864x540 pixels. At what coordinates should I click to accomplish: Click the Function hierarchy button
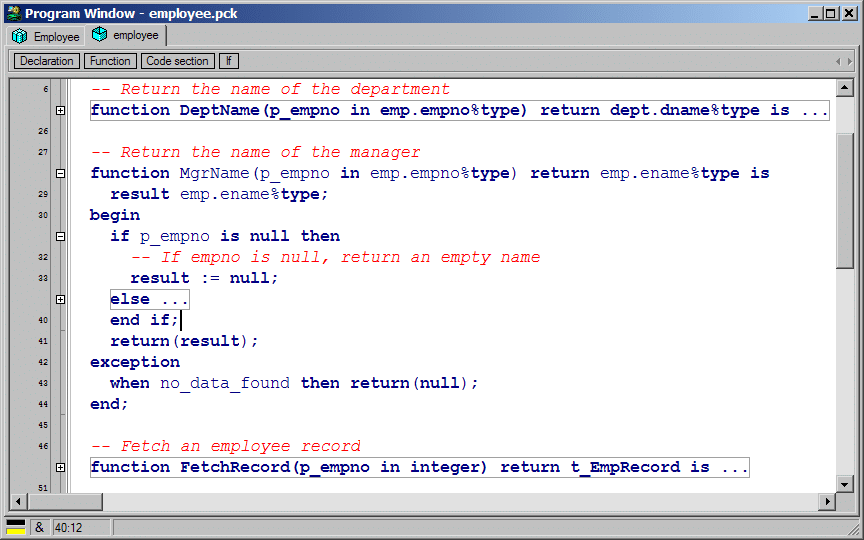click(110, 61)
